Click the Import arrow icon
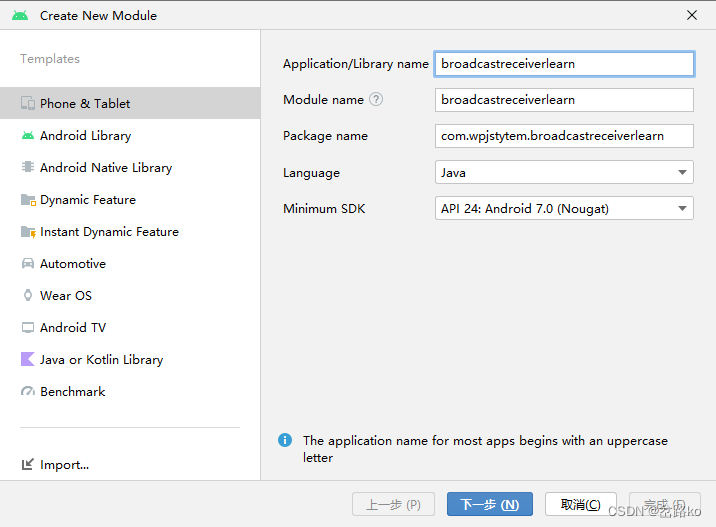This screenshot has height=527, width=716. click(x=28, y=464)
